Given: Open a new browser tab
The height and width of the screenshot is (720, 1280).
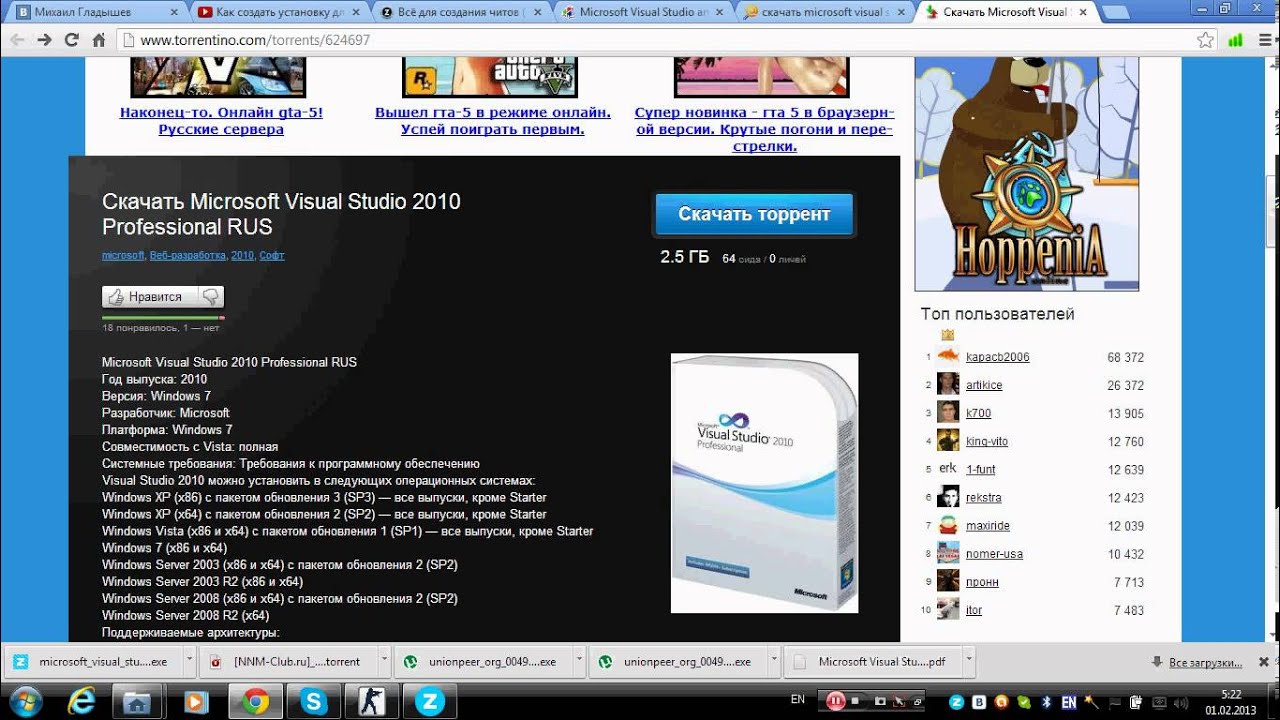Looking at the screenshot, I should [x=1117, y=13].
